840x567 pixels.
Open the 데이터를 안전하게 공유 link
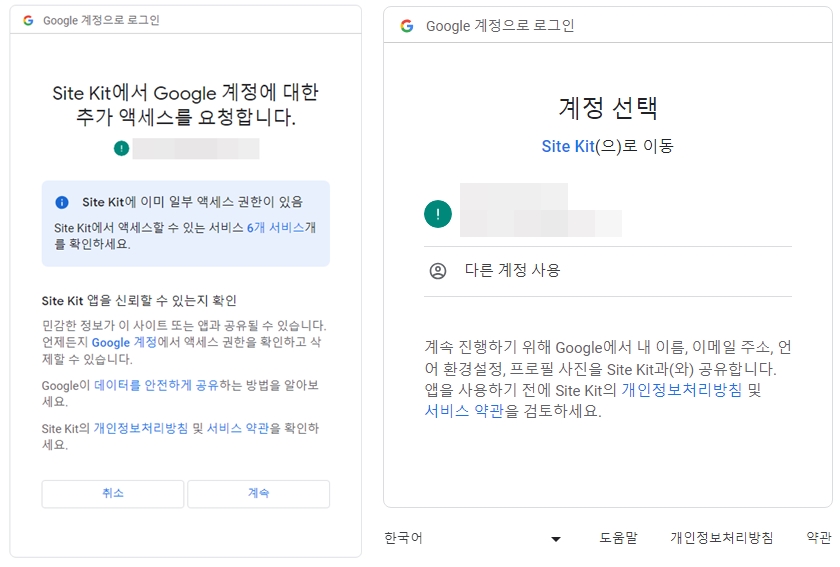coord(156,385)
